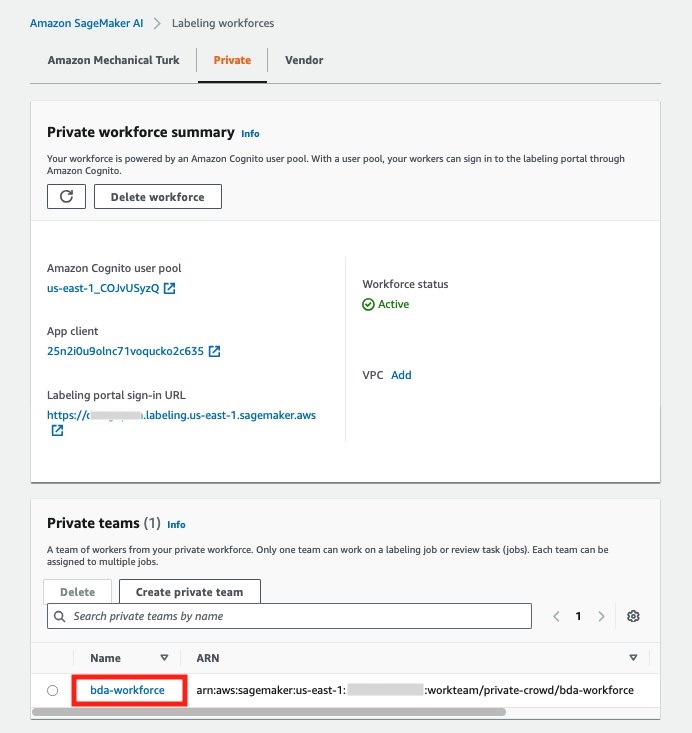Click the Active status checkmark icon
The image size is (692, 733).
(368, 304)
